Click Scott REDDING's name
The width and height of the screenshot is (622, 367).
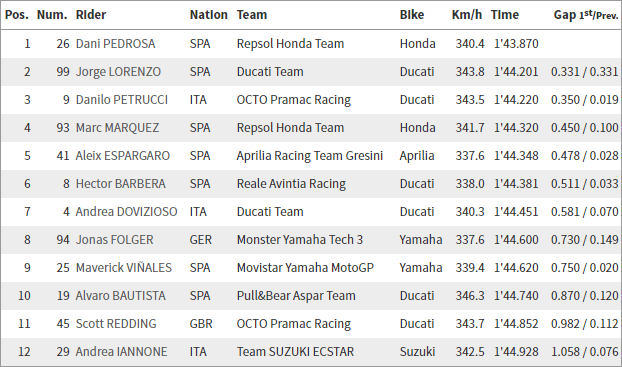click(x=116, y=324)
